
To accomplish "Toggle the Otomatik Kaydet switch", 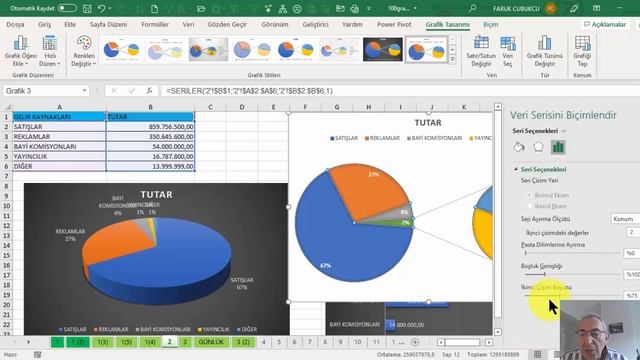I will [x=67, y=8].
